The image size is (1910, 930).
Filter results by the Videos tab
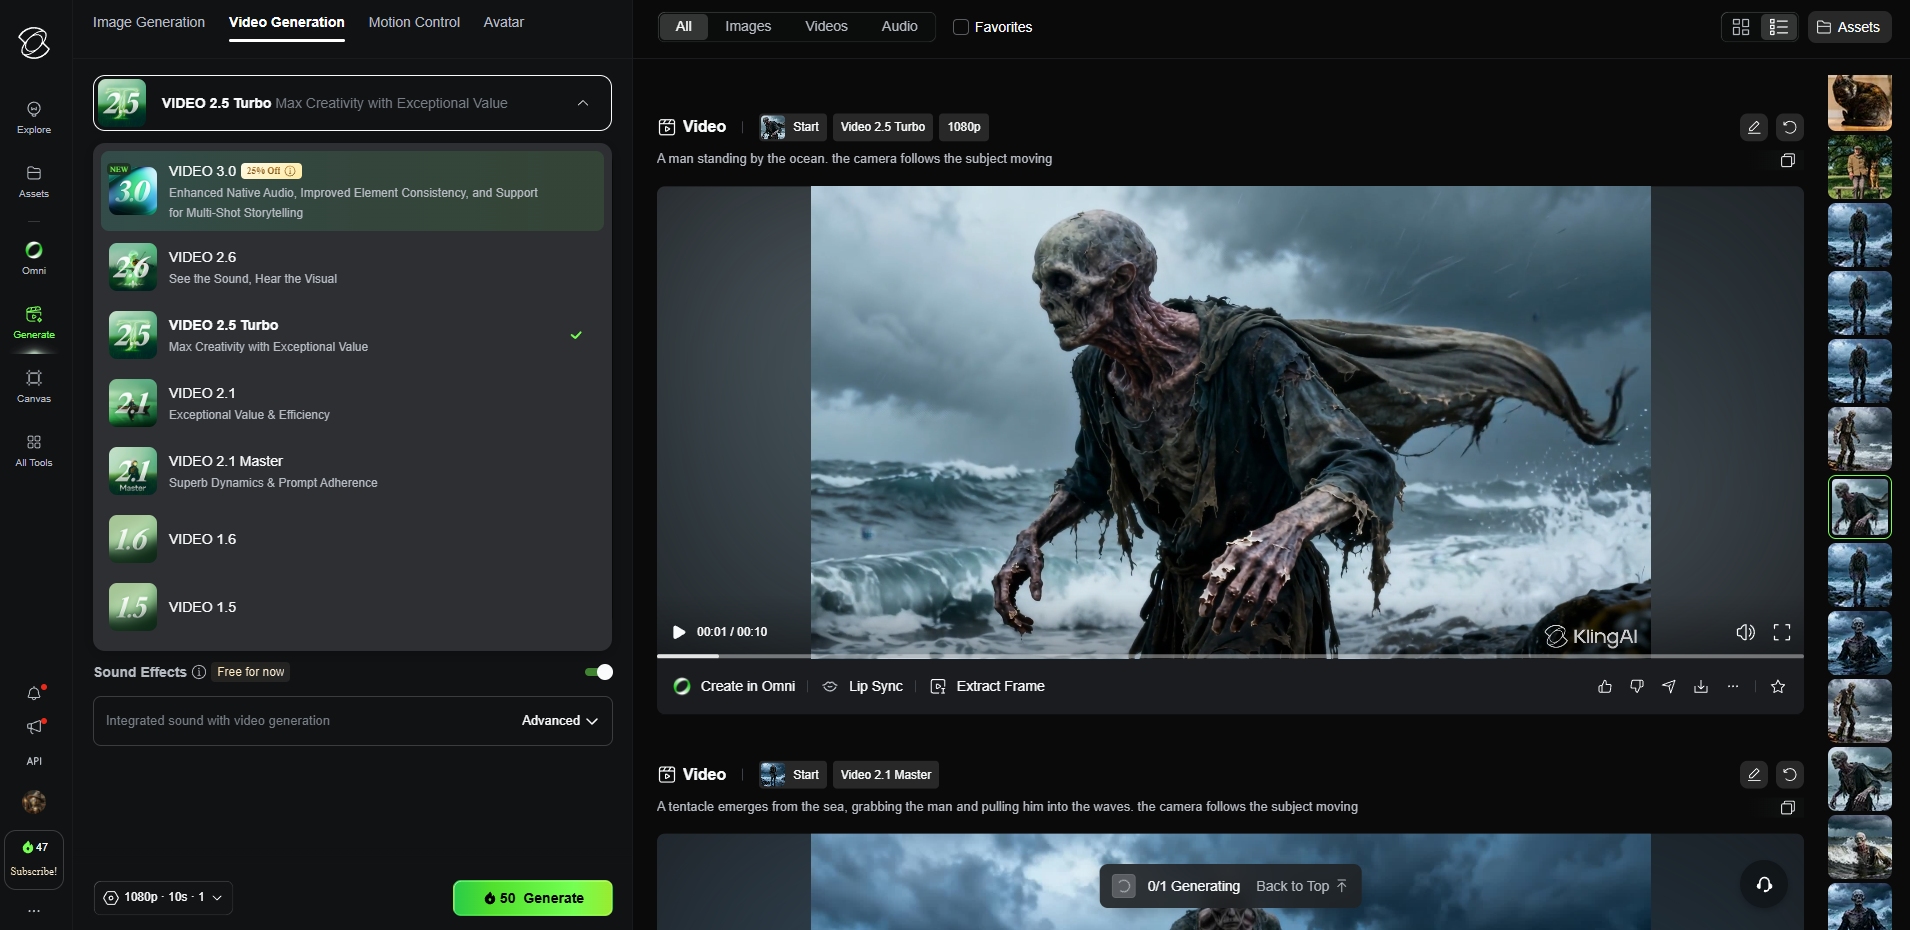[x=826, y=27]
